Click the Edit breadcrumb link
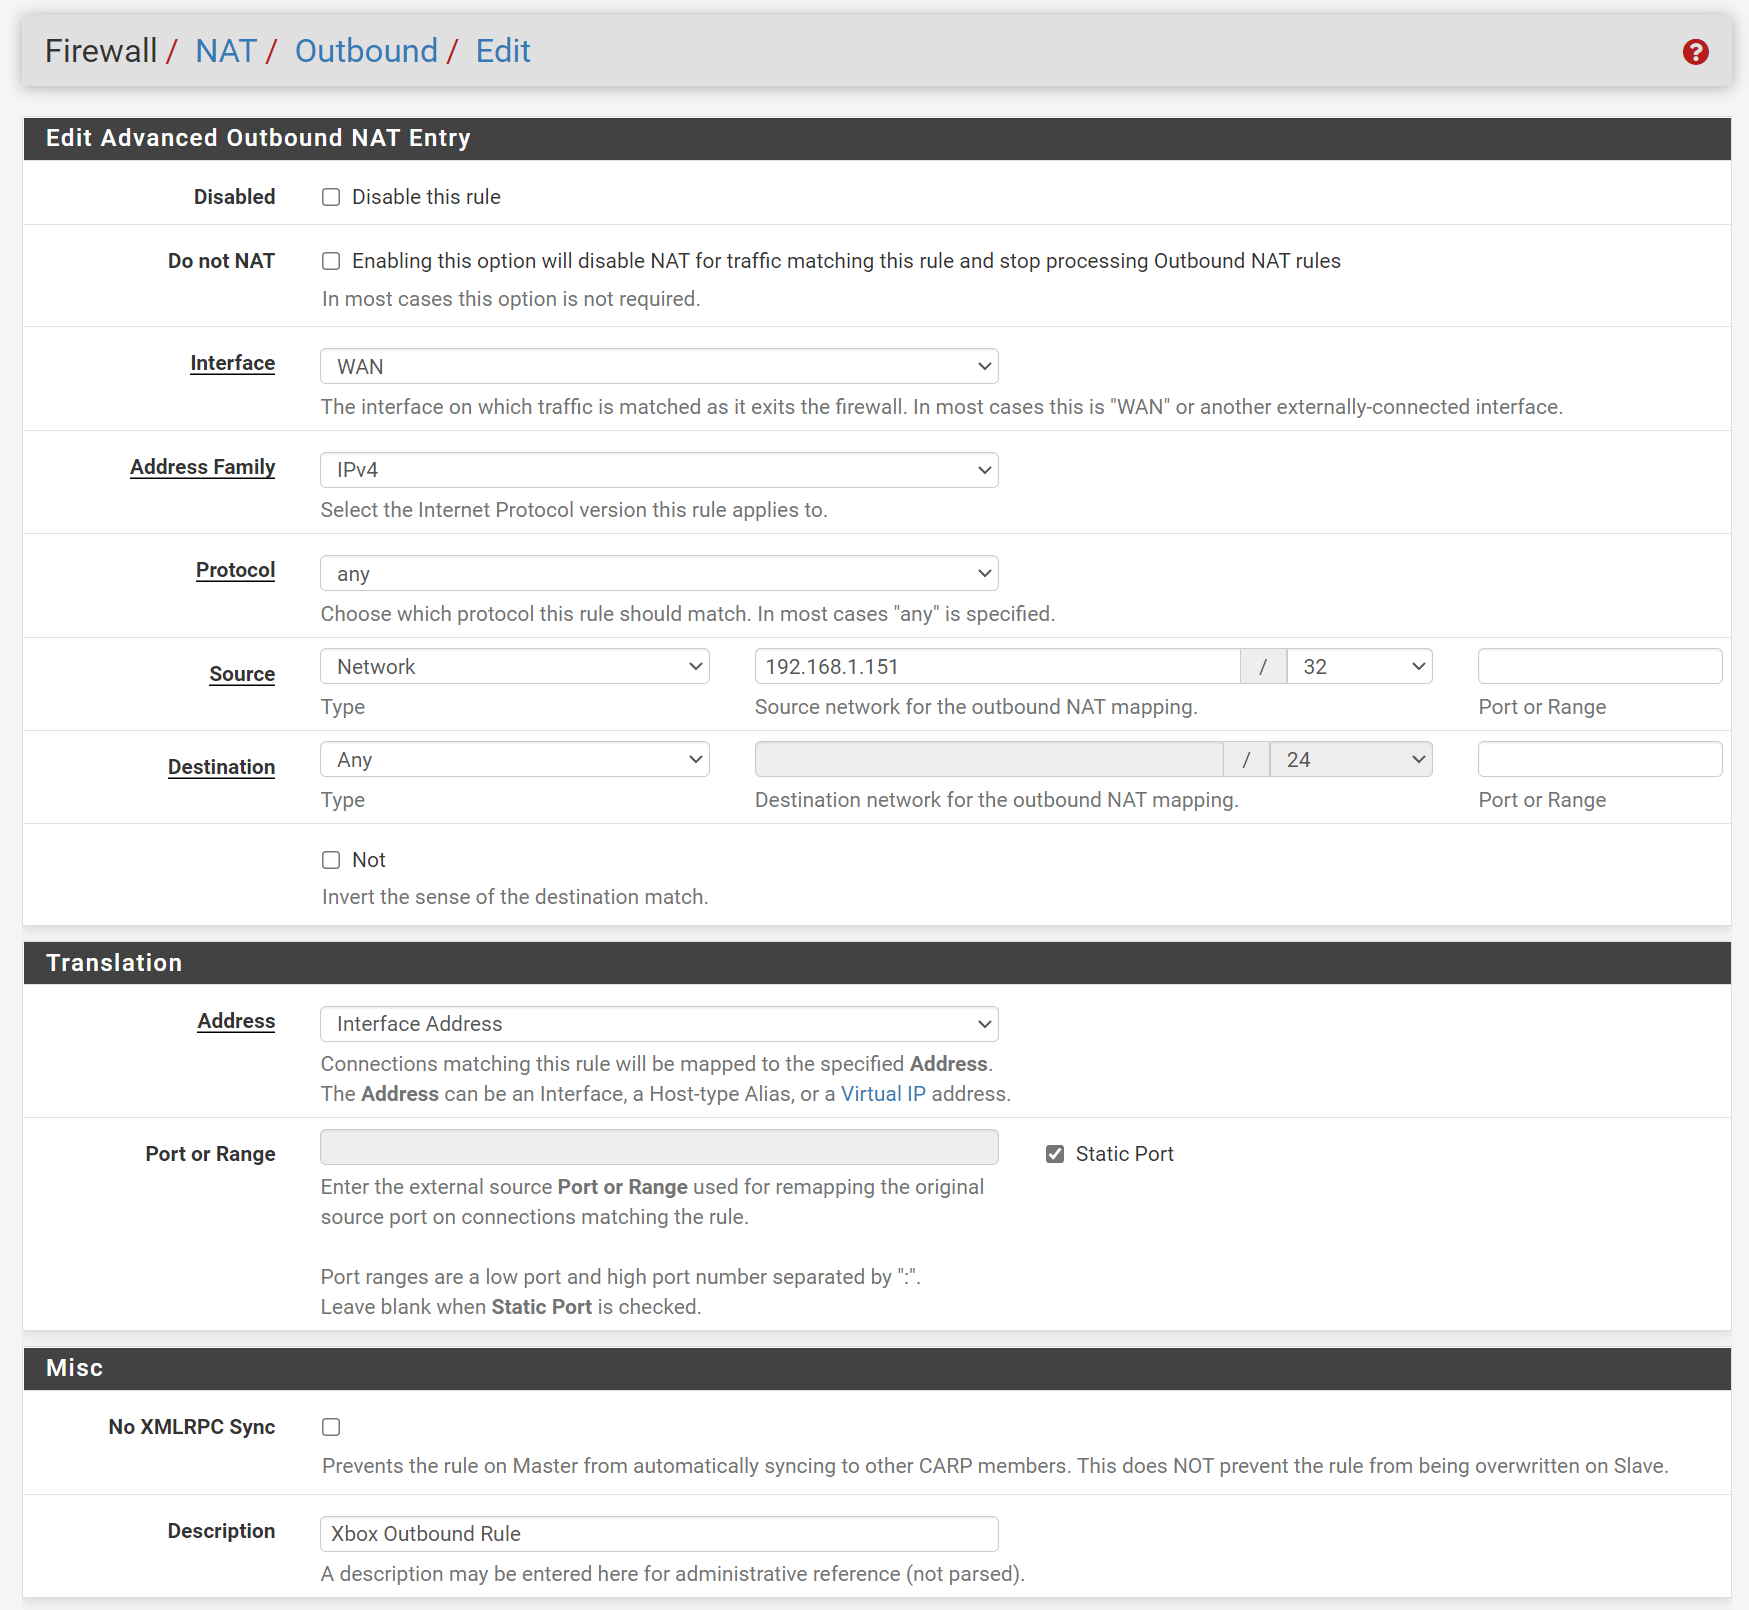Image resolution: width=1749 pixels, height=1610 pixels. 502,51
